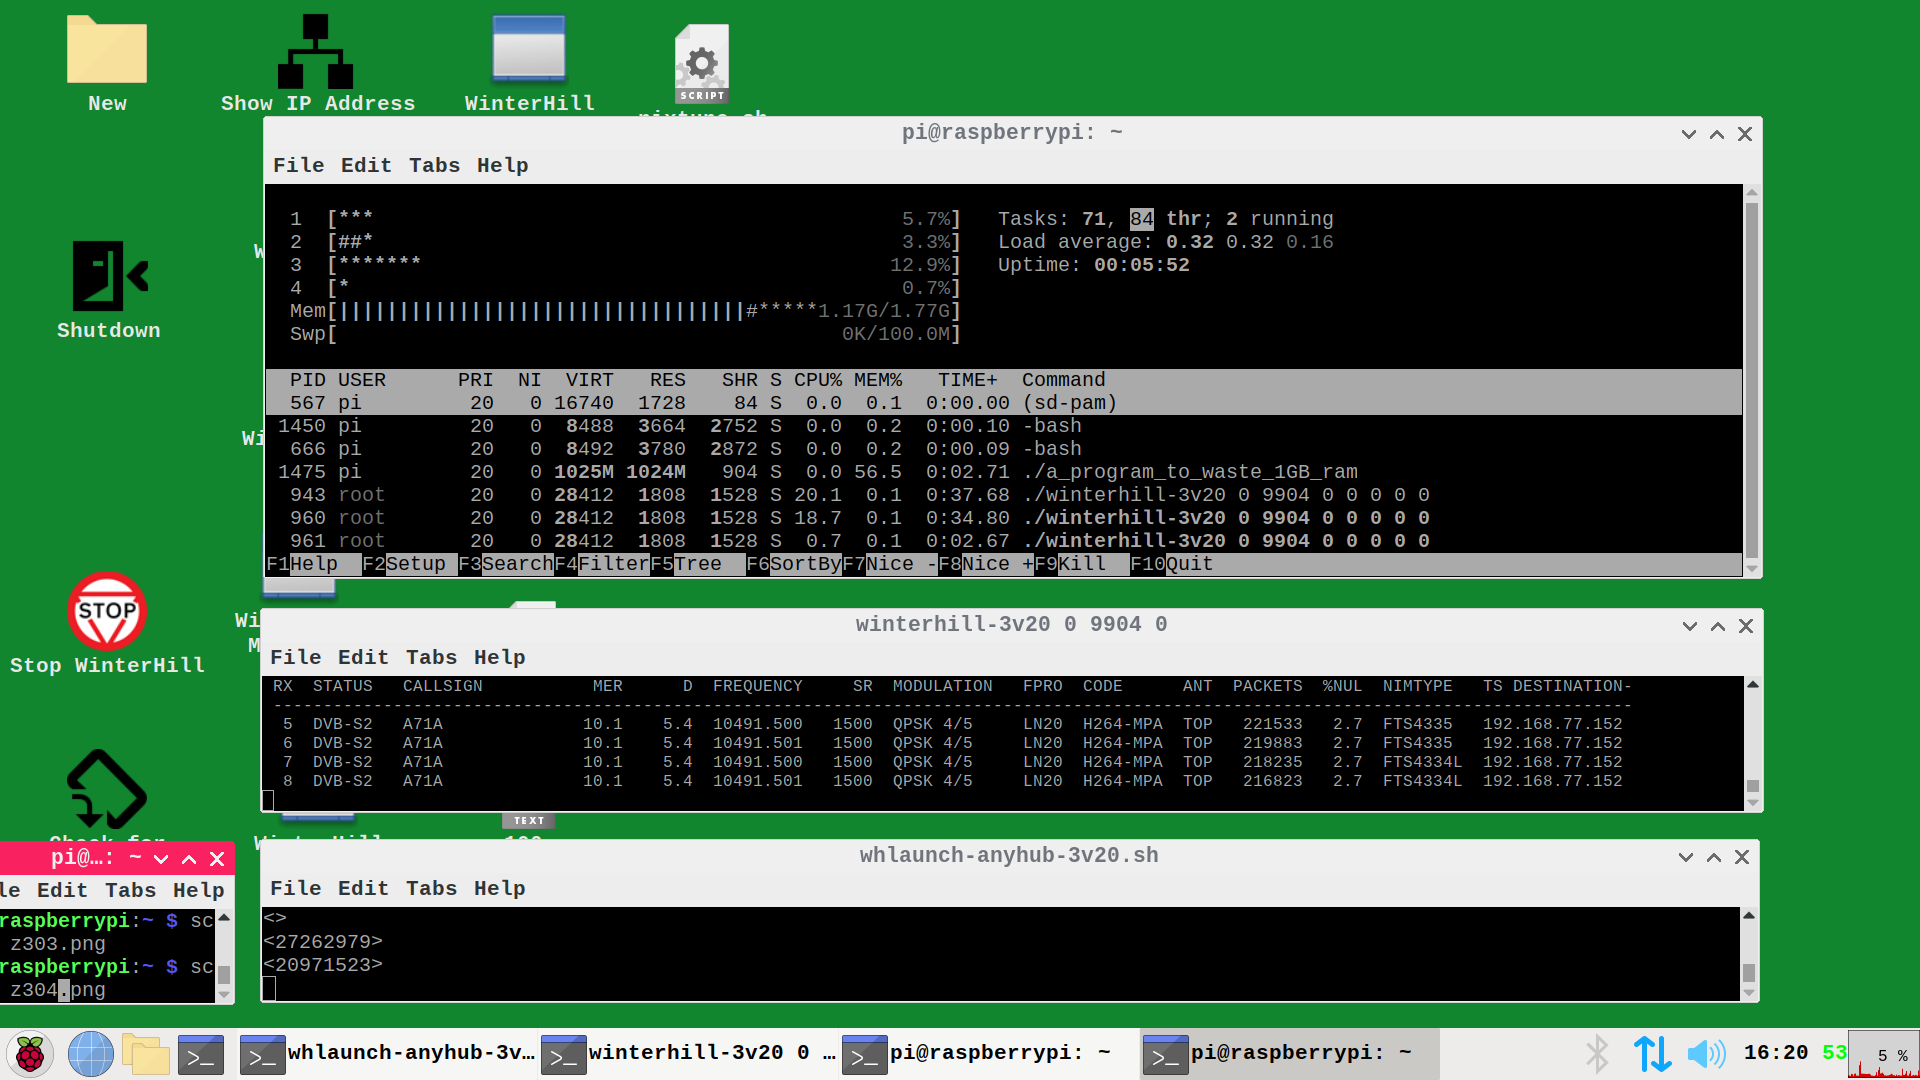The image size is (1920, 1080).
Task: Open the network arrows tray icon
Action: 1652,1054
